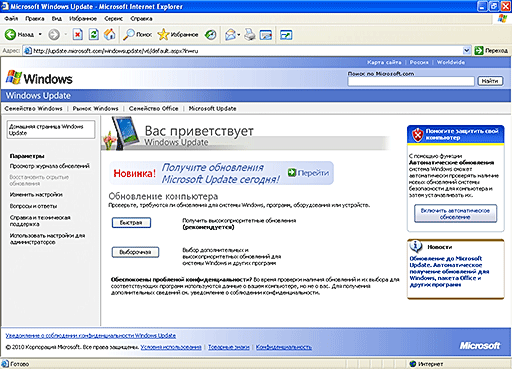
Task: Click the Новости info balloon icon
Action: coord(416,246)
